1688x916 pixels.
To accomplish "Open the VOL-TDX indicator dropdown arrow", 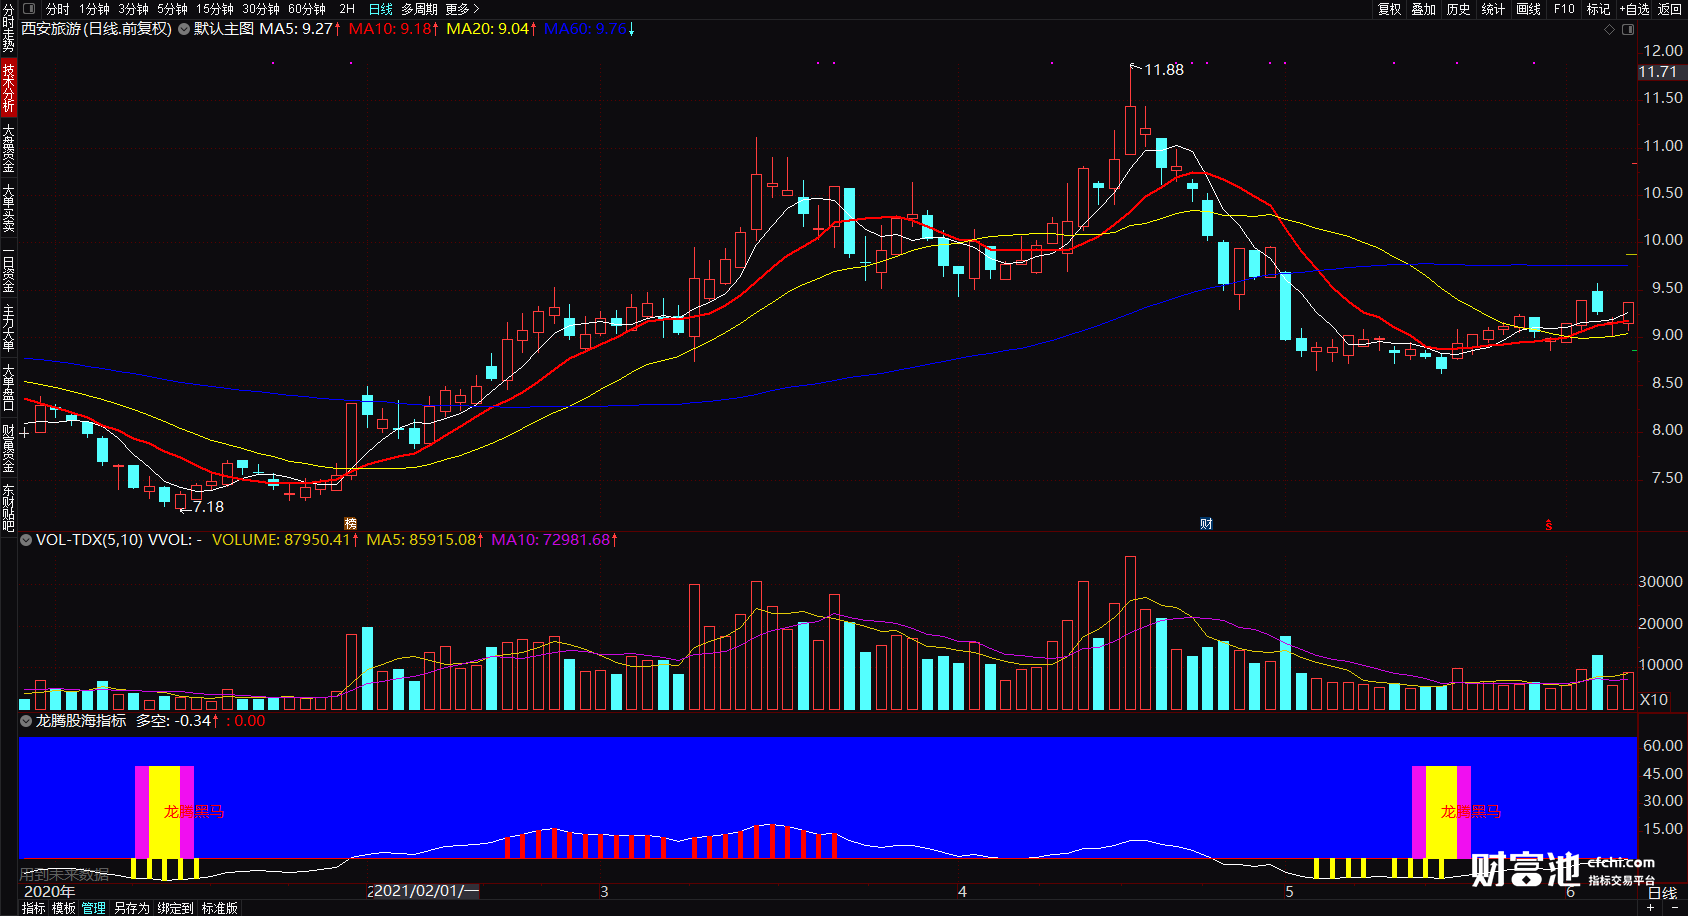I will (x=26, y=540).
